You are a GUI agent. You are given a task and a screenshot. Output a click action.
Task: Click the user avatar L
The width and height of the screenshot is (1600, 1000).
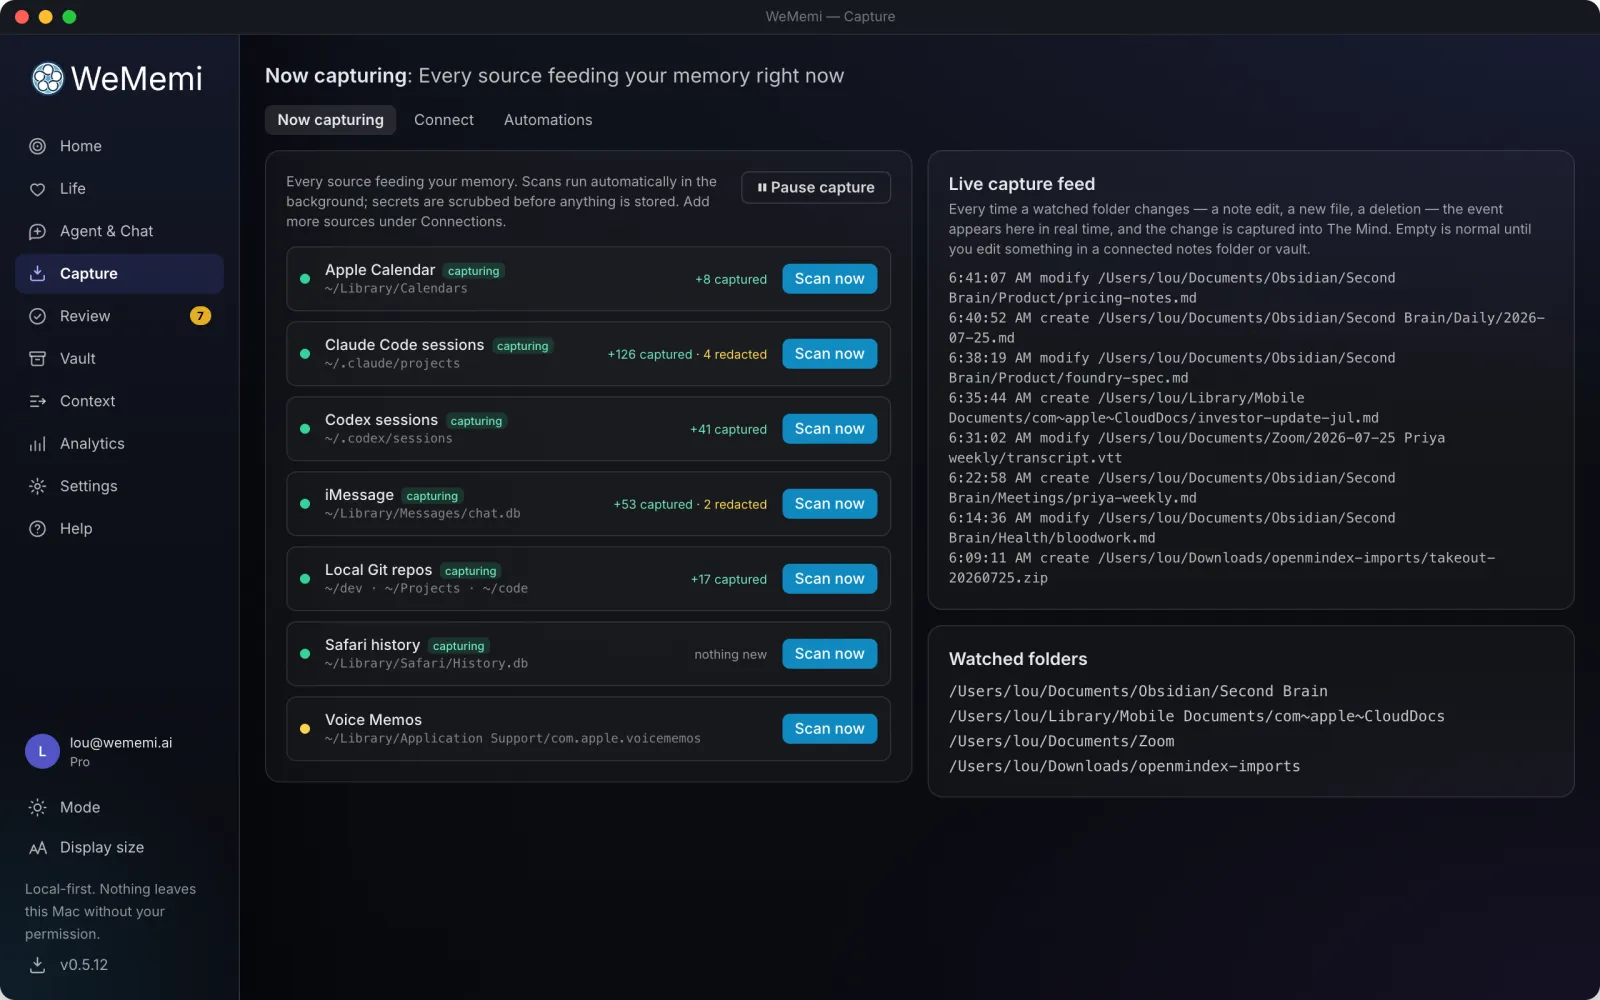pyautogui.click(x=42, y=751)
